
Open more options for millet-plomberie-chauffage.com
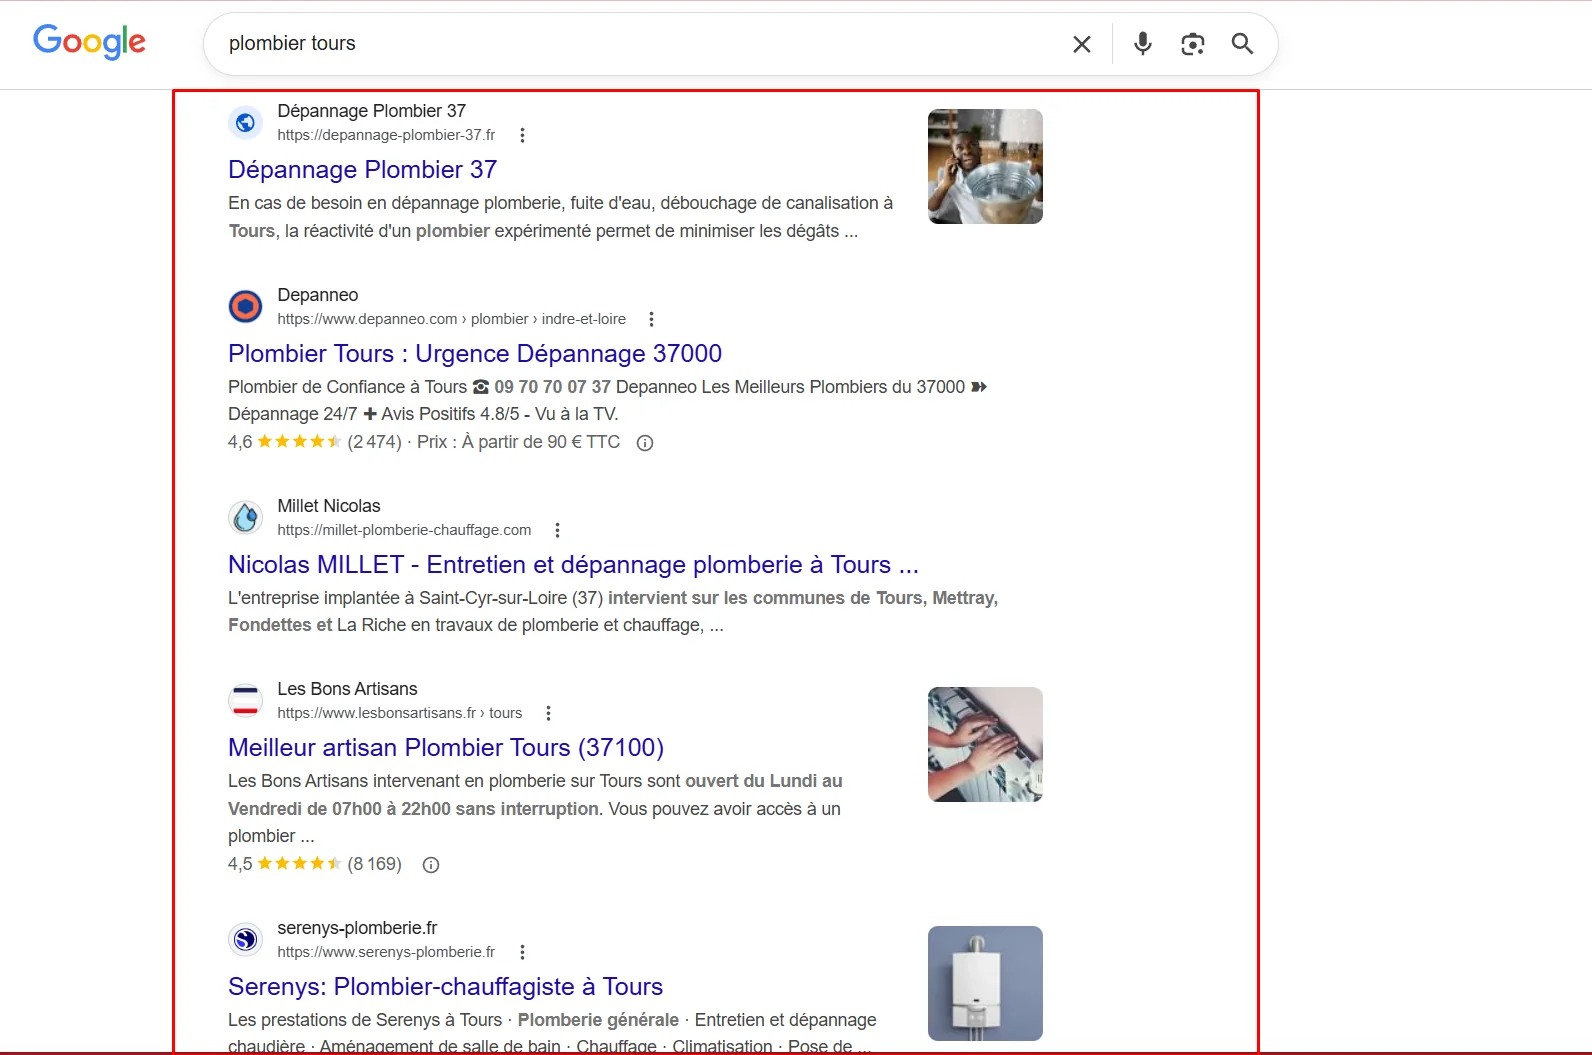click(557, 530)
